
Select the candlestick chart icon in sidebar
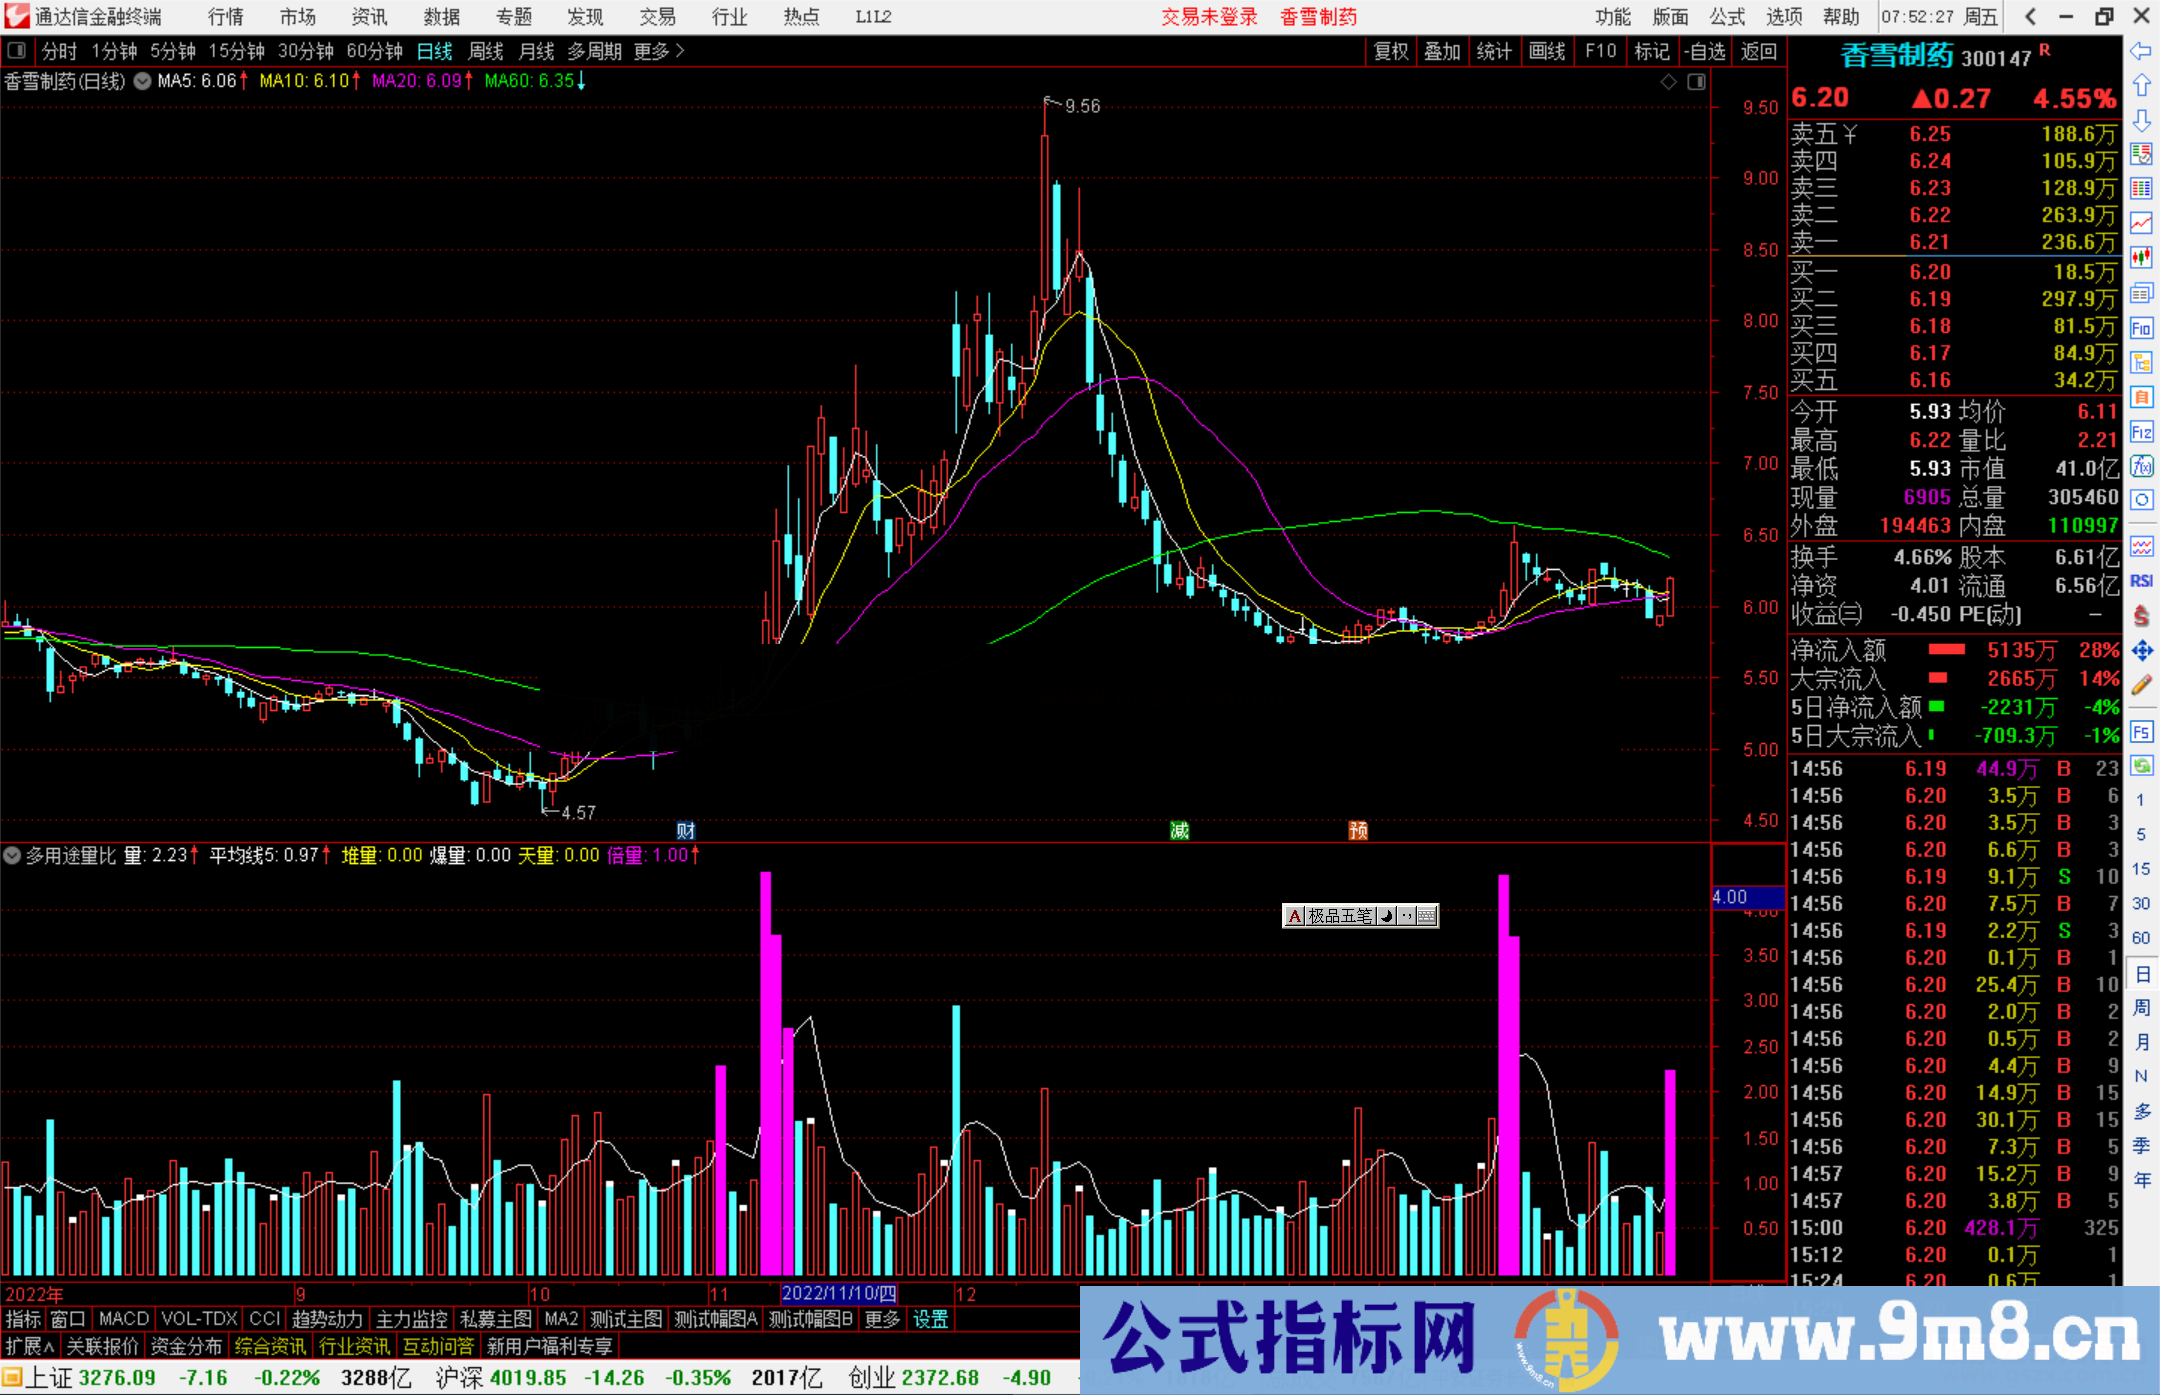pos(2141,258)
